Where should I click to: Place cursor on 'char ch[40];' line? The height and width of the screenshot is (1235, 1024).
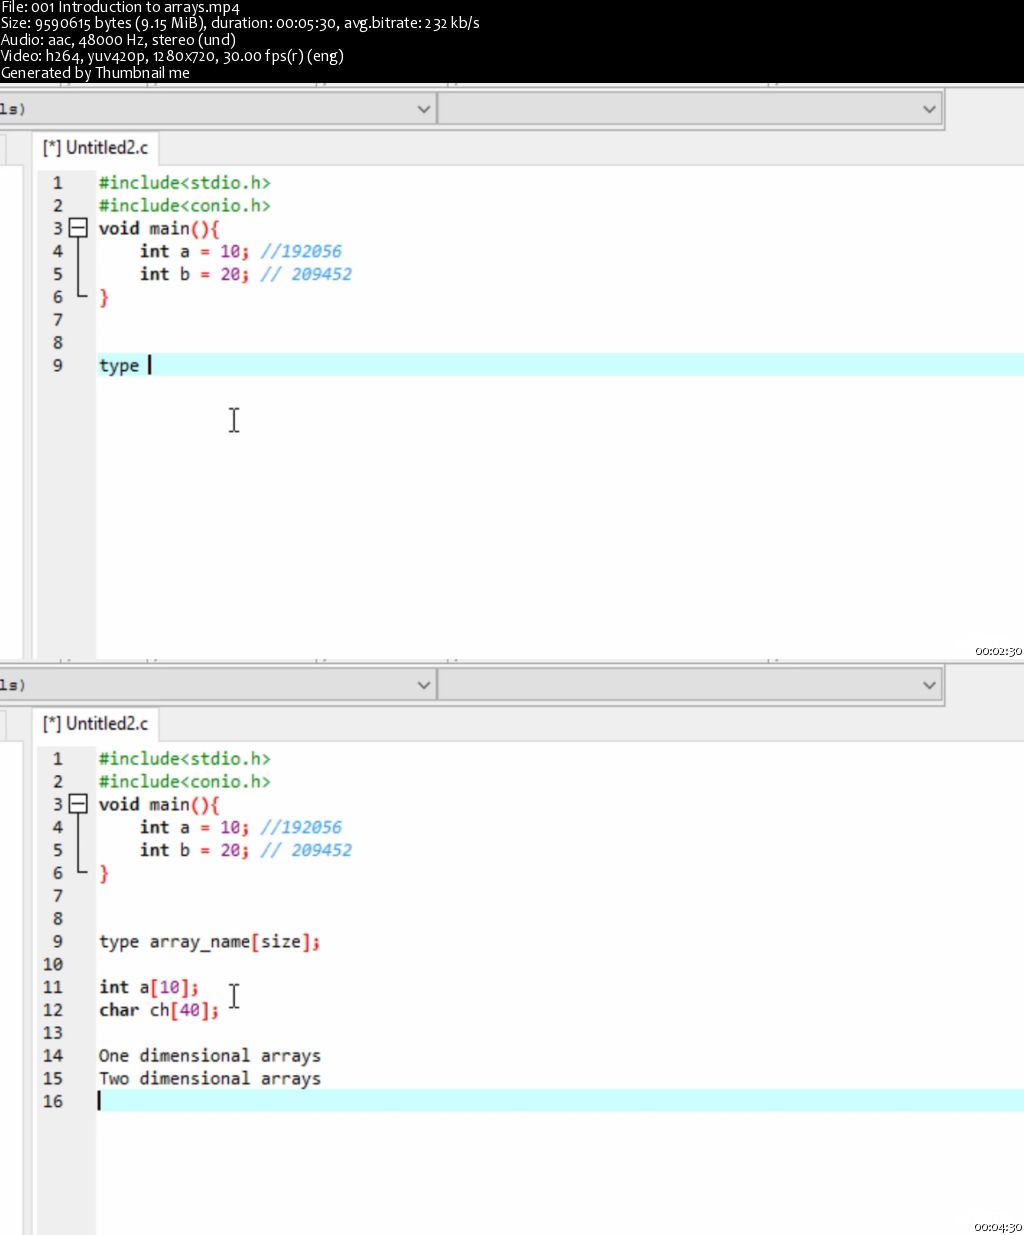[158, 1011]
